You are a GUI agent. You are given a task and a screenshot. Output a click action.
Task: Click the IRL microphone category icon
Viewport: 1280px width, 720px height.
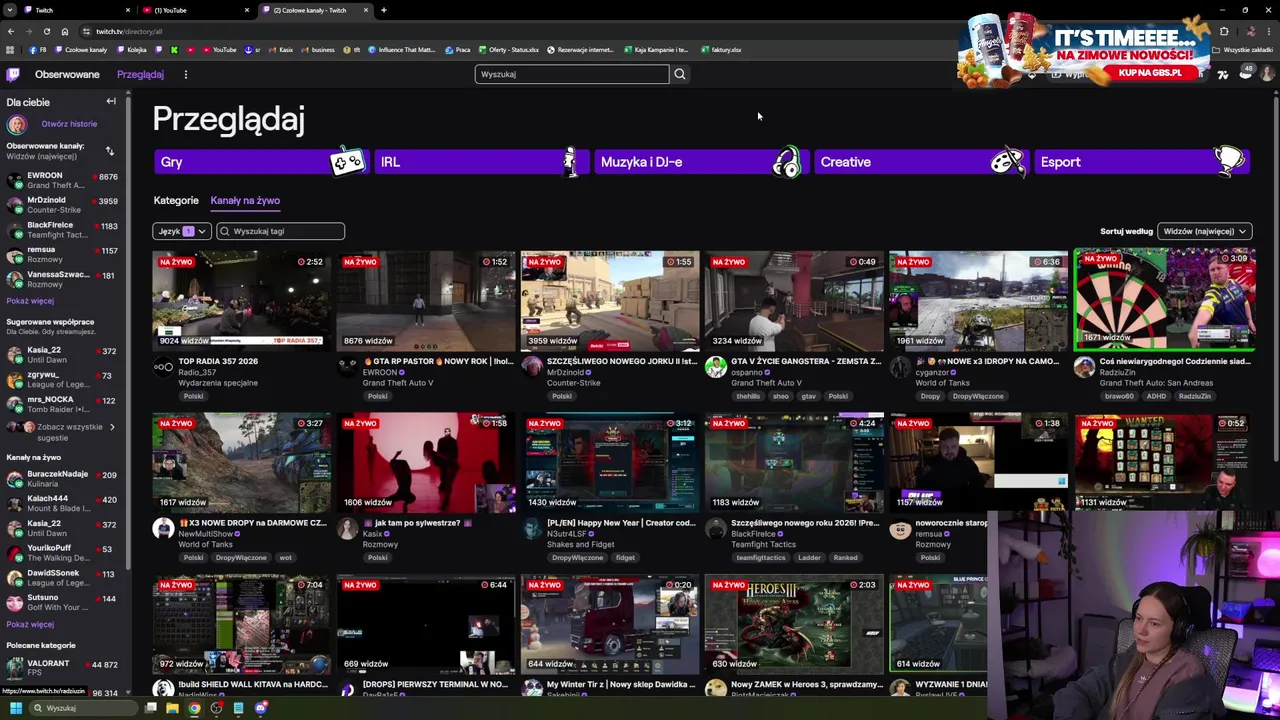point(570,162)
